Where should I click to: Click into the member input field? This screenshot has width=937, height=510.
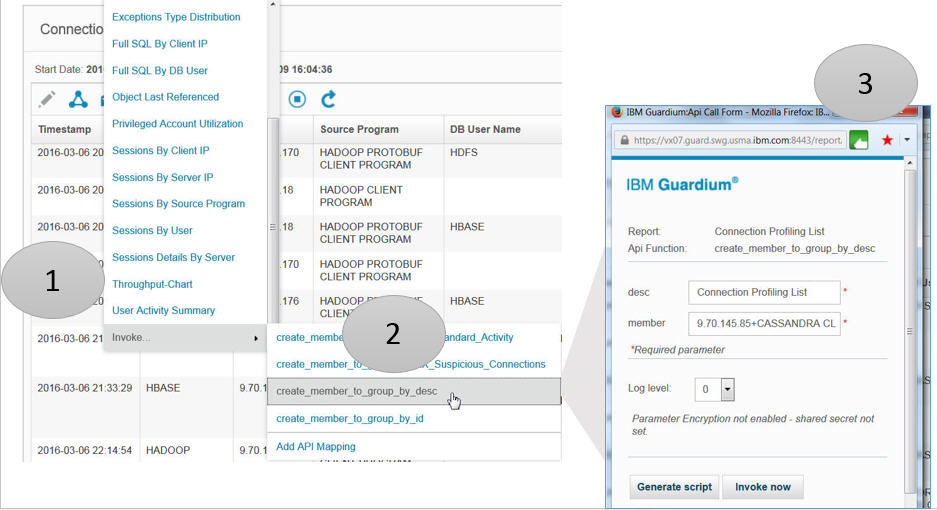764,323
